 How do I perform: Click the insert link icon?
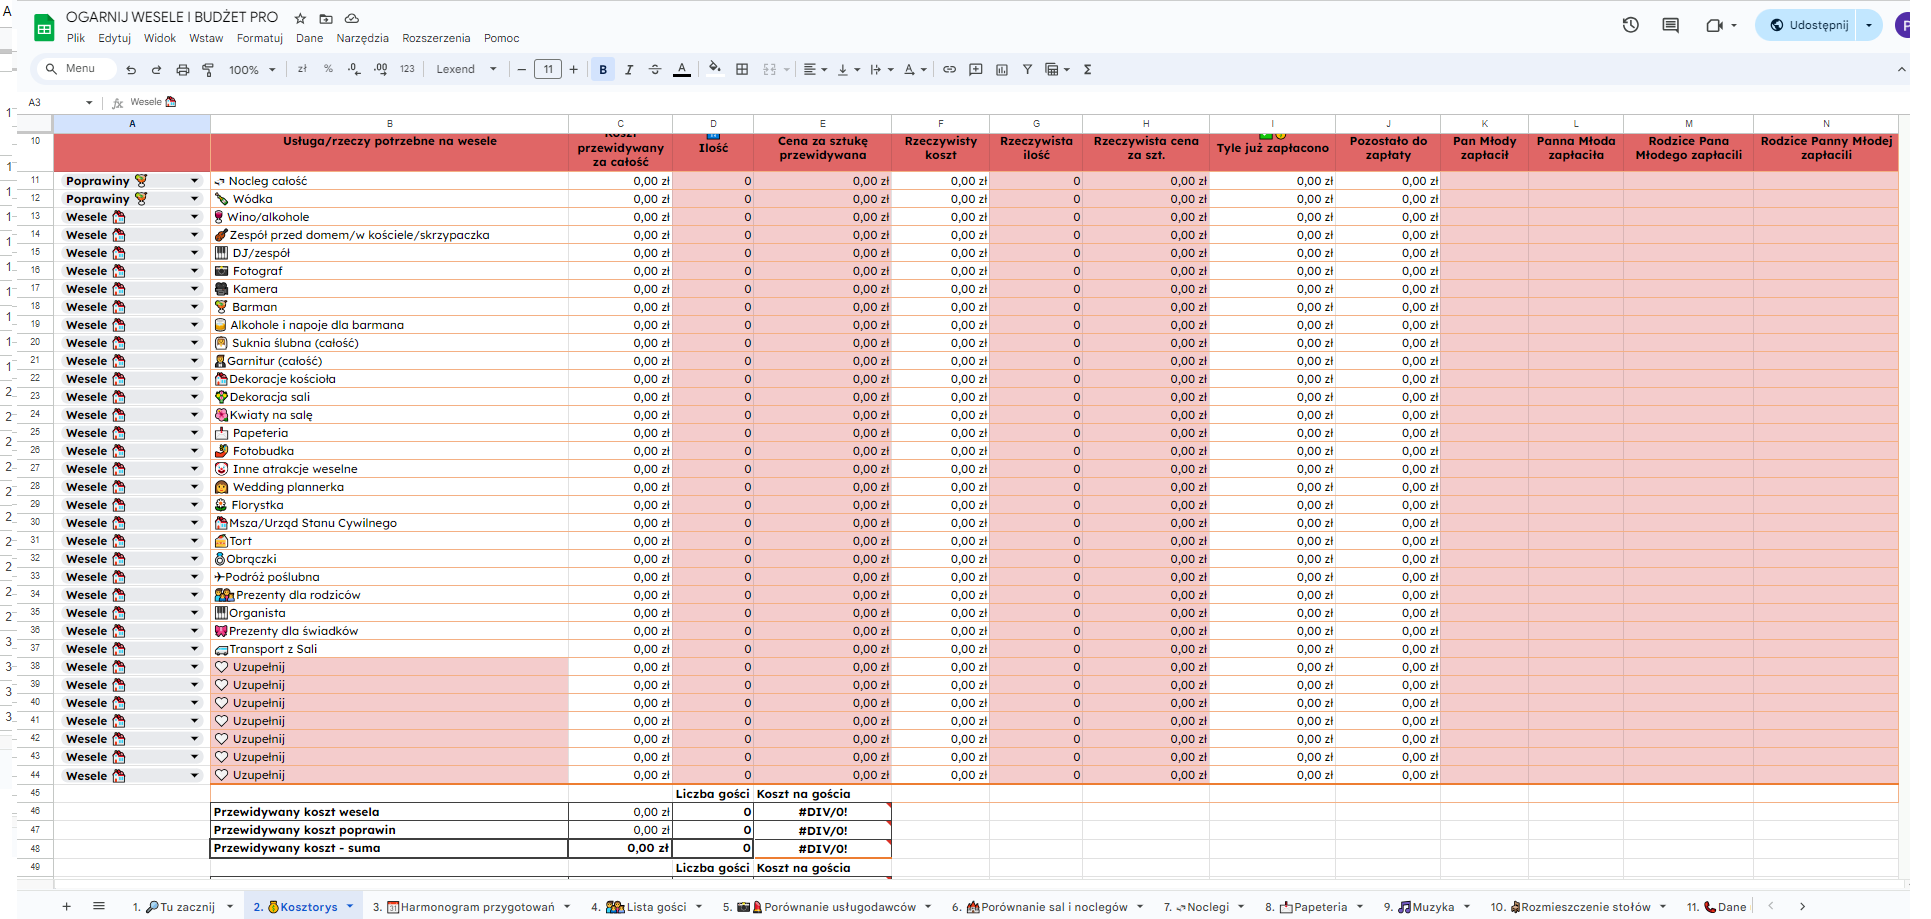[x=949, y=70]
